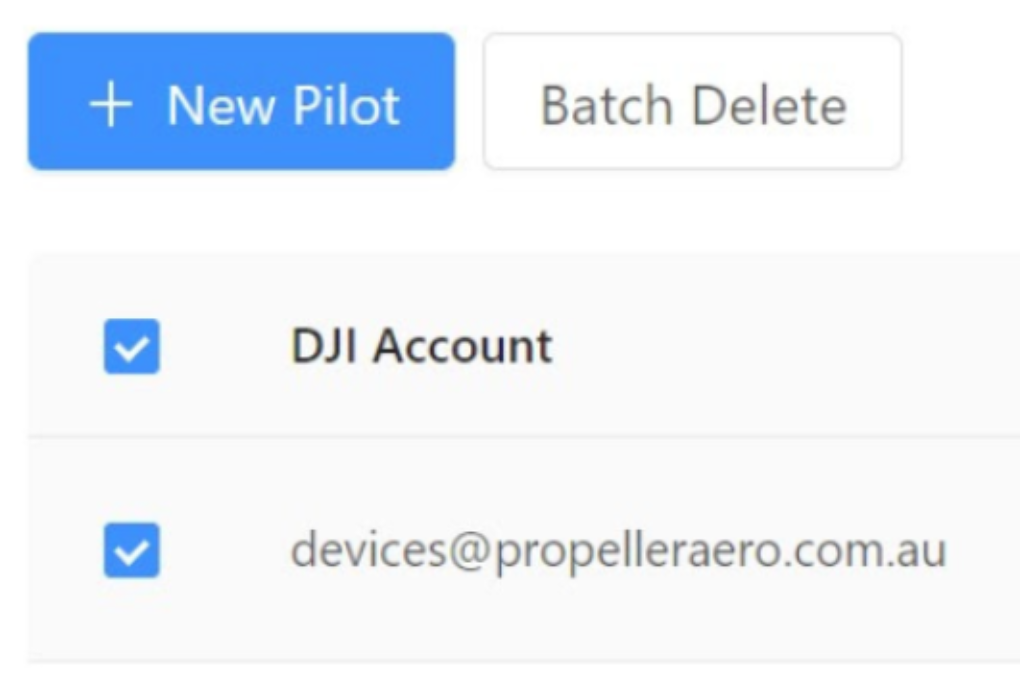Click the checkmark icon in the table header
The height and width of the screenshot is (694, 1020).
(x=131, y=346)
